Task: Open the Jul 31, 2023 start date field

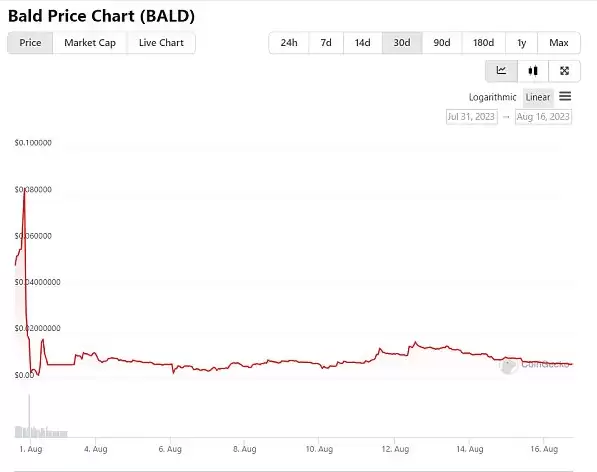Action: pos(472,116)
